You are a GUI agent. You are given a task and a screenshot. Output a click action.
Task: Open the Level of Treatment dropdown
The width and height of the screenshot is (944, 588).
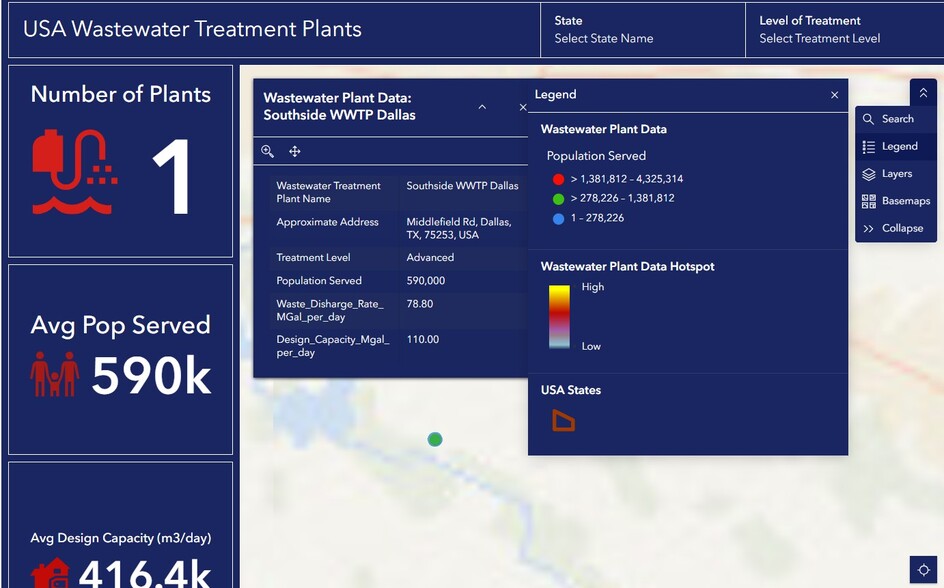coord(843,30)
